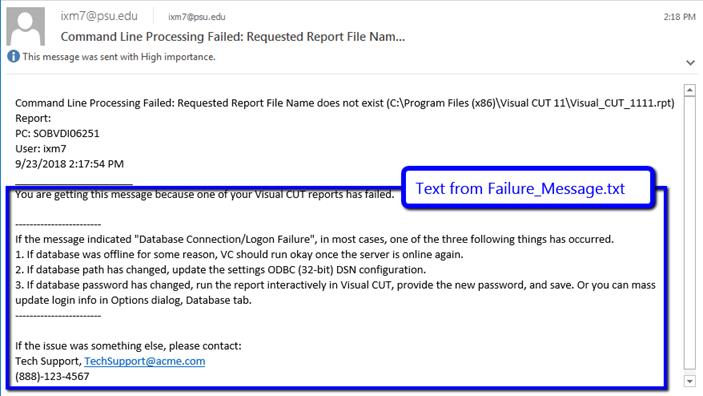Click the Report: label line
The height and width of the screenshot is (396, 703).
[33, 118]
